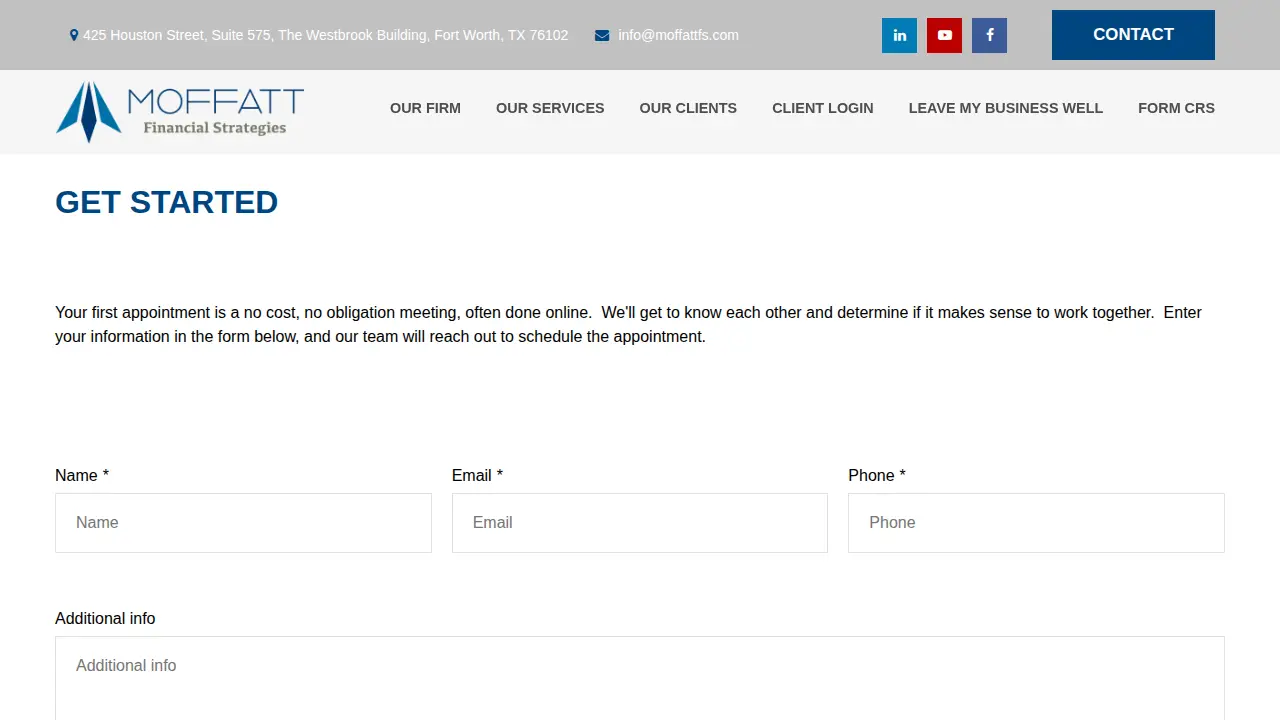Click the 'Name *' field label
The width and height of the screenshot is (1280, 720).
point(82,476)
